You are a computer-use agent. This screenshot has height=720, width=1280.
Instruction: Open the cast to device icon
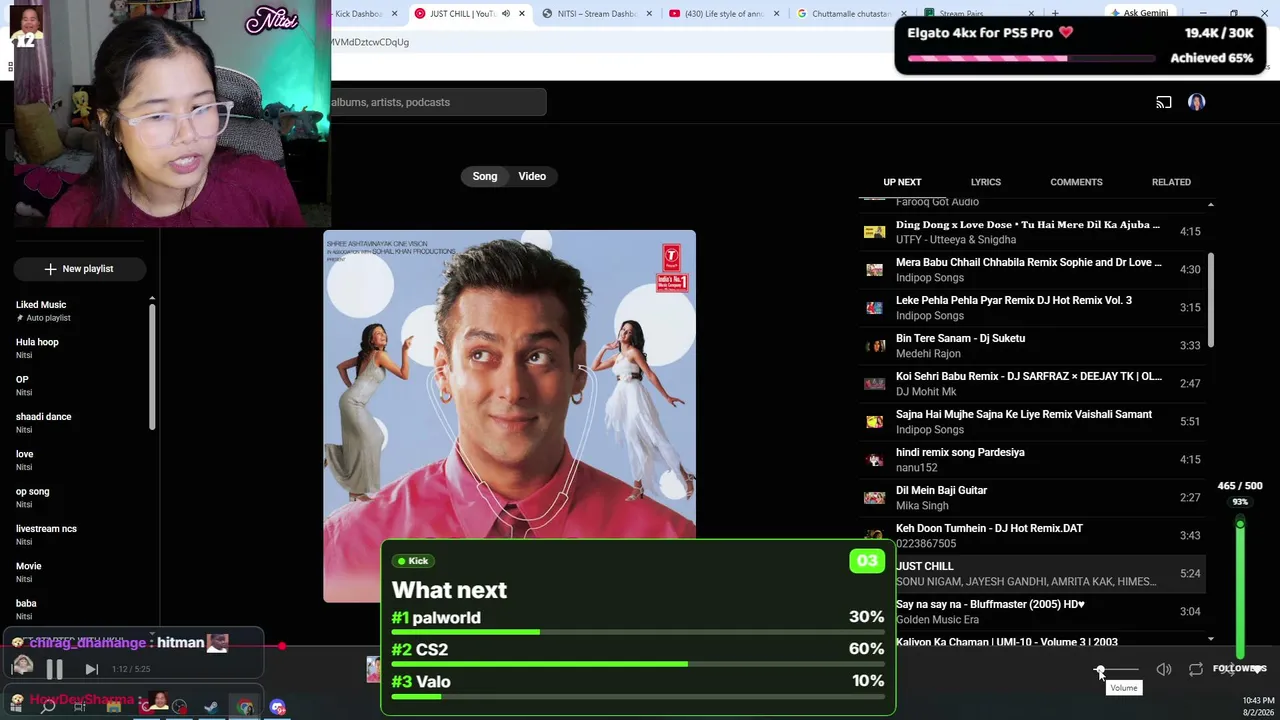coord(1164,102)
